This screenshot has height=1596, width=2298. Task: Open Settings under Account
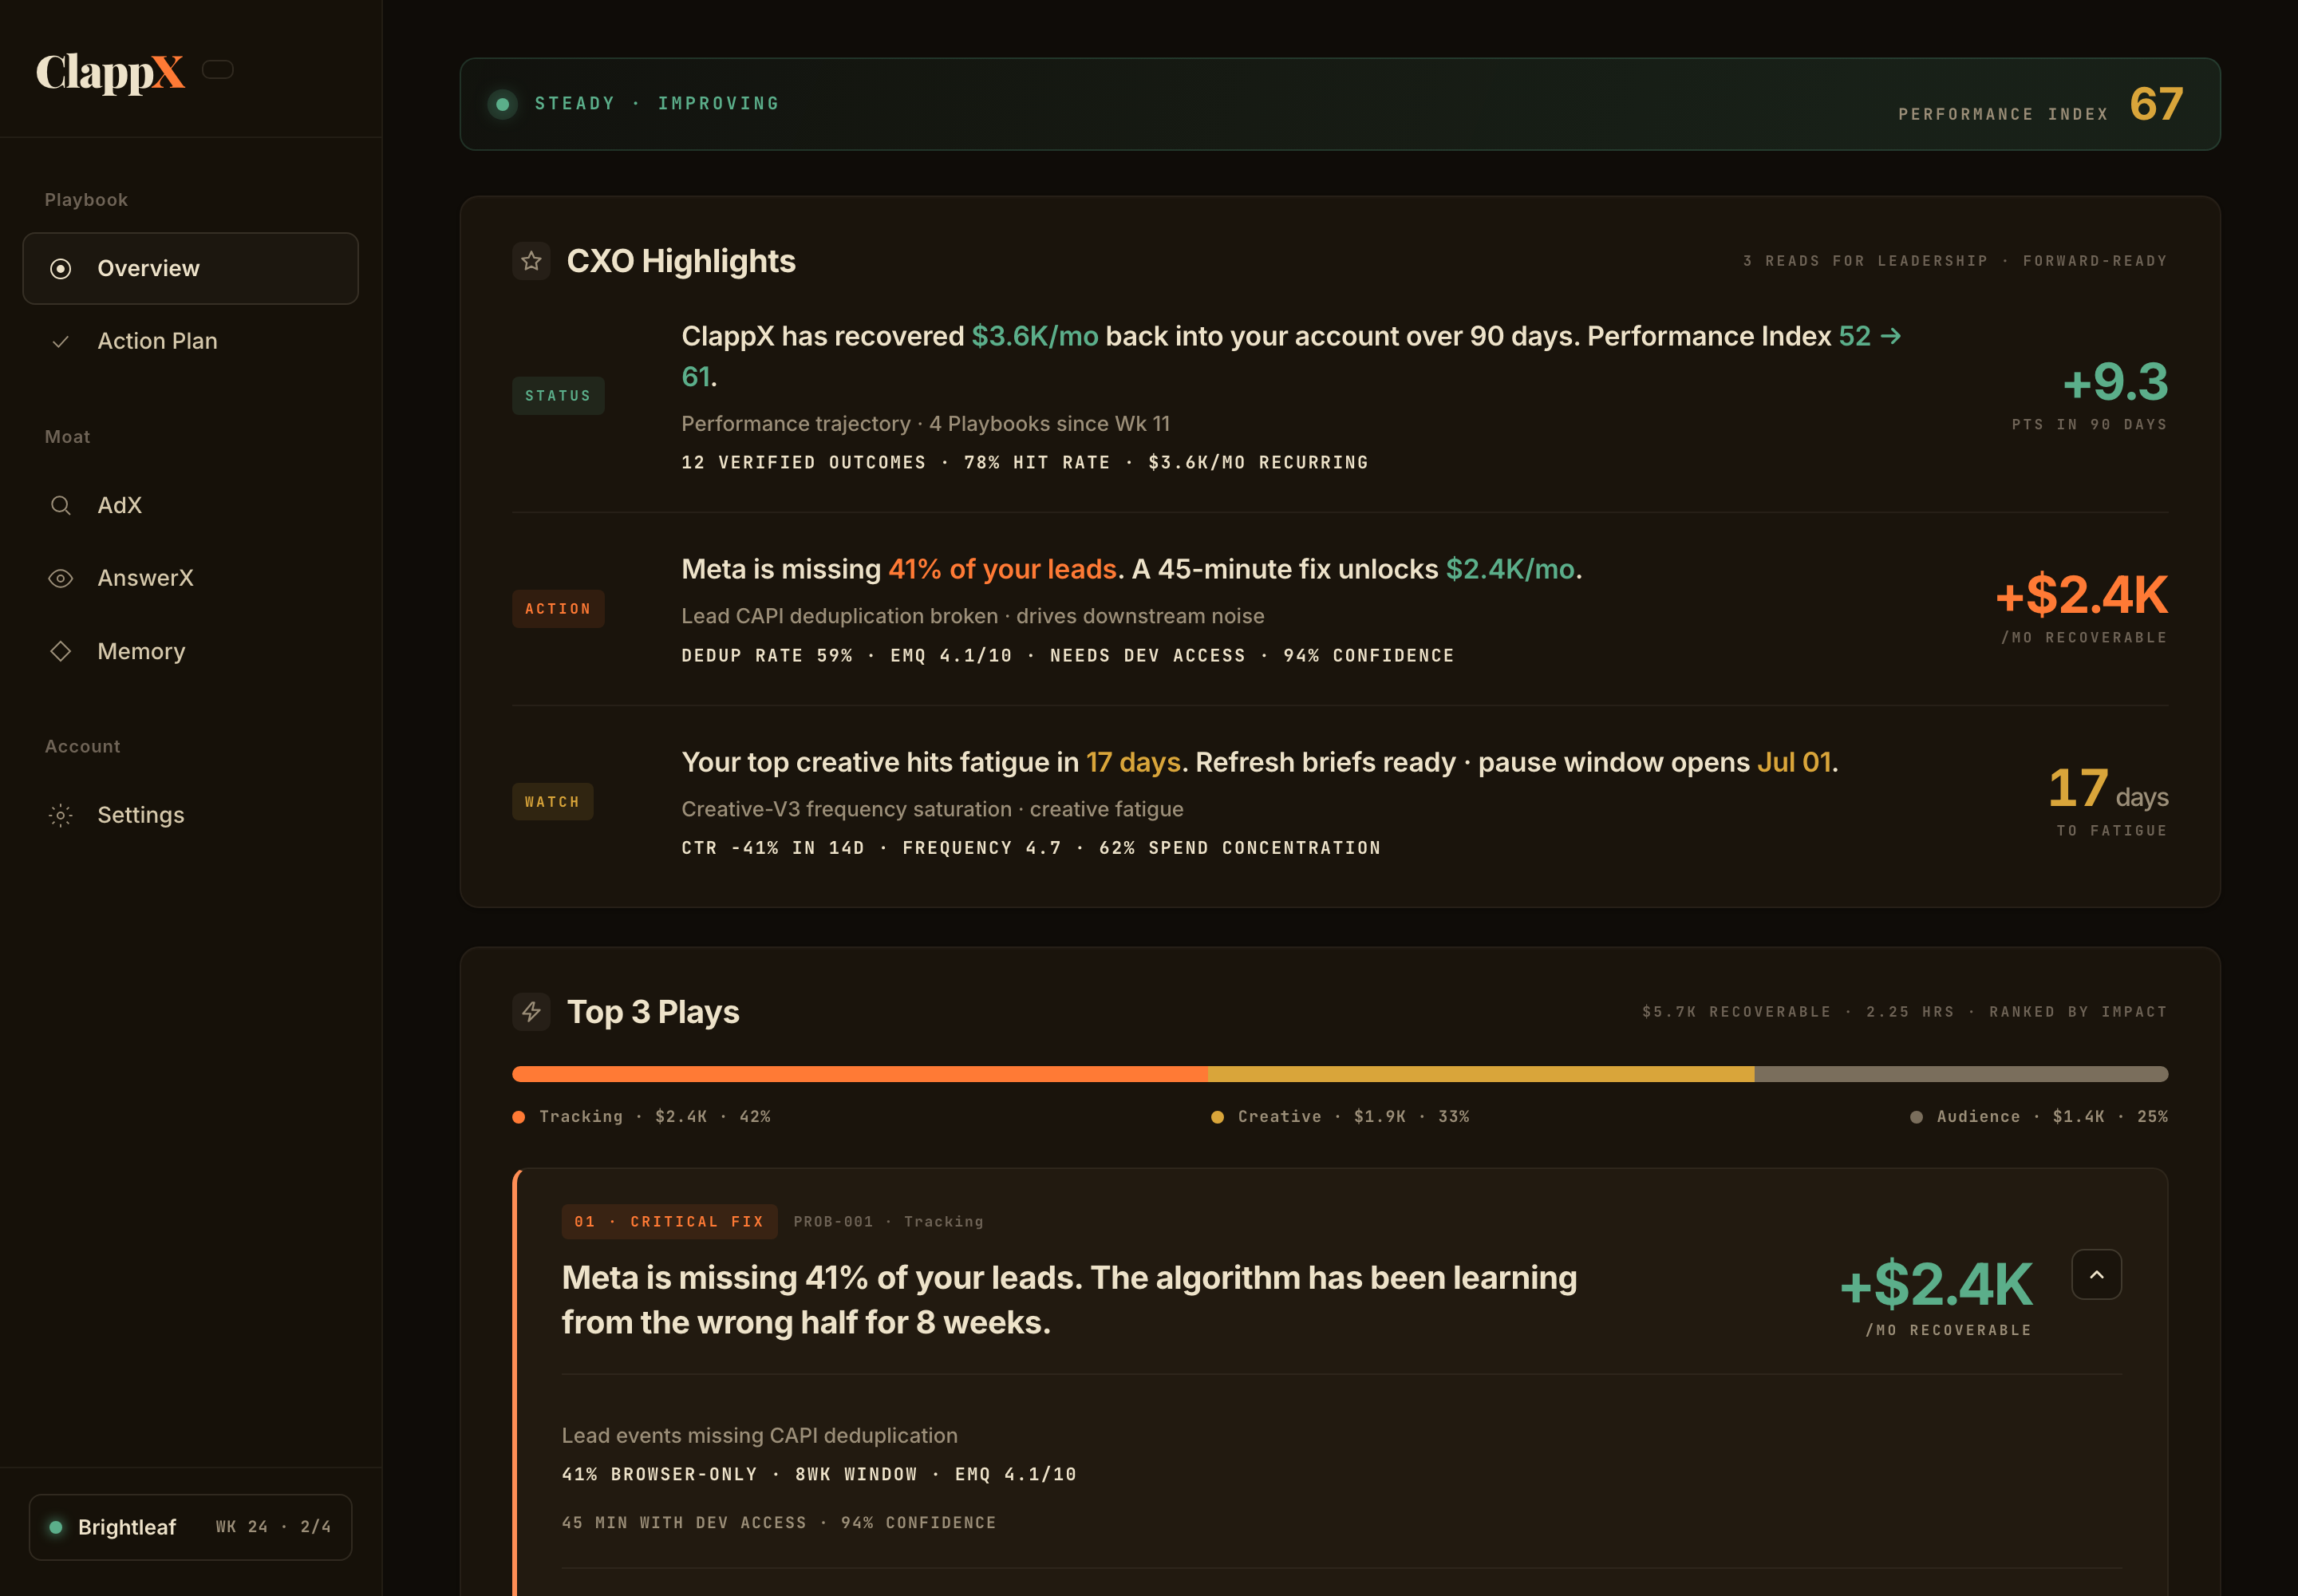click(190, 815)
